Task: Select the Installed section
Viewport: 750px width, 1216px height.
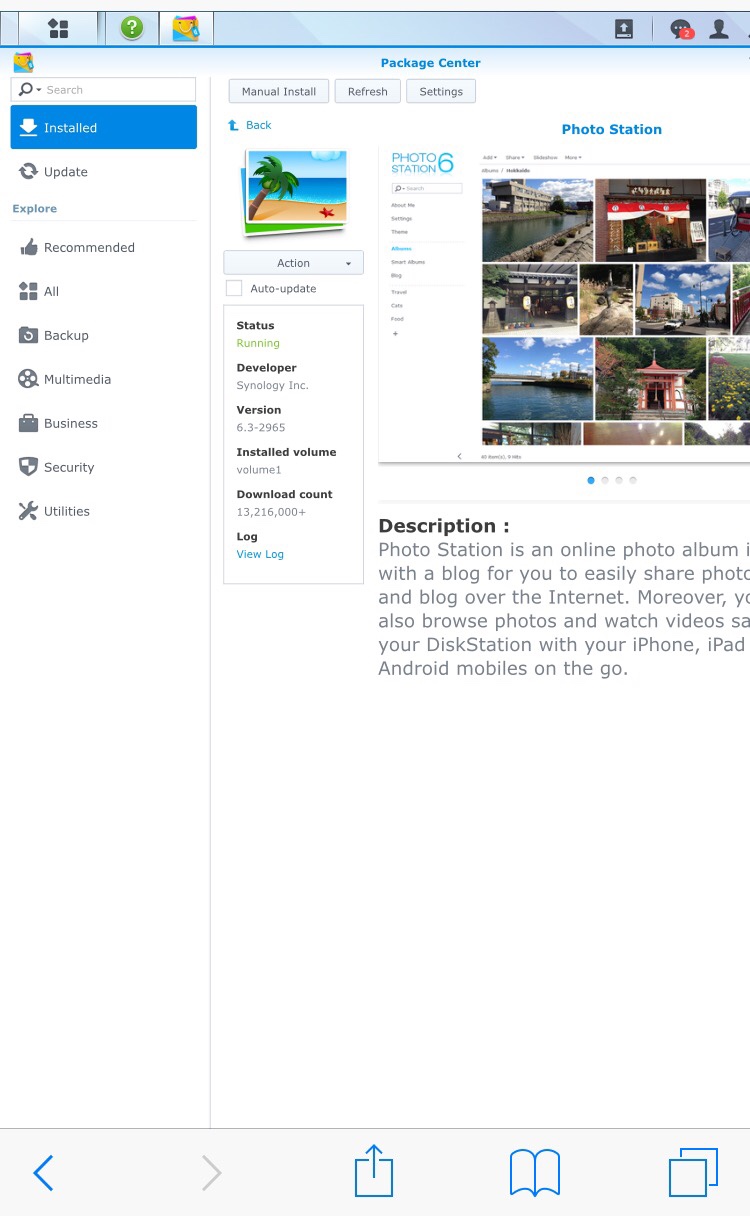Action: pyautogui.click(x=103, y=128)
